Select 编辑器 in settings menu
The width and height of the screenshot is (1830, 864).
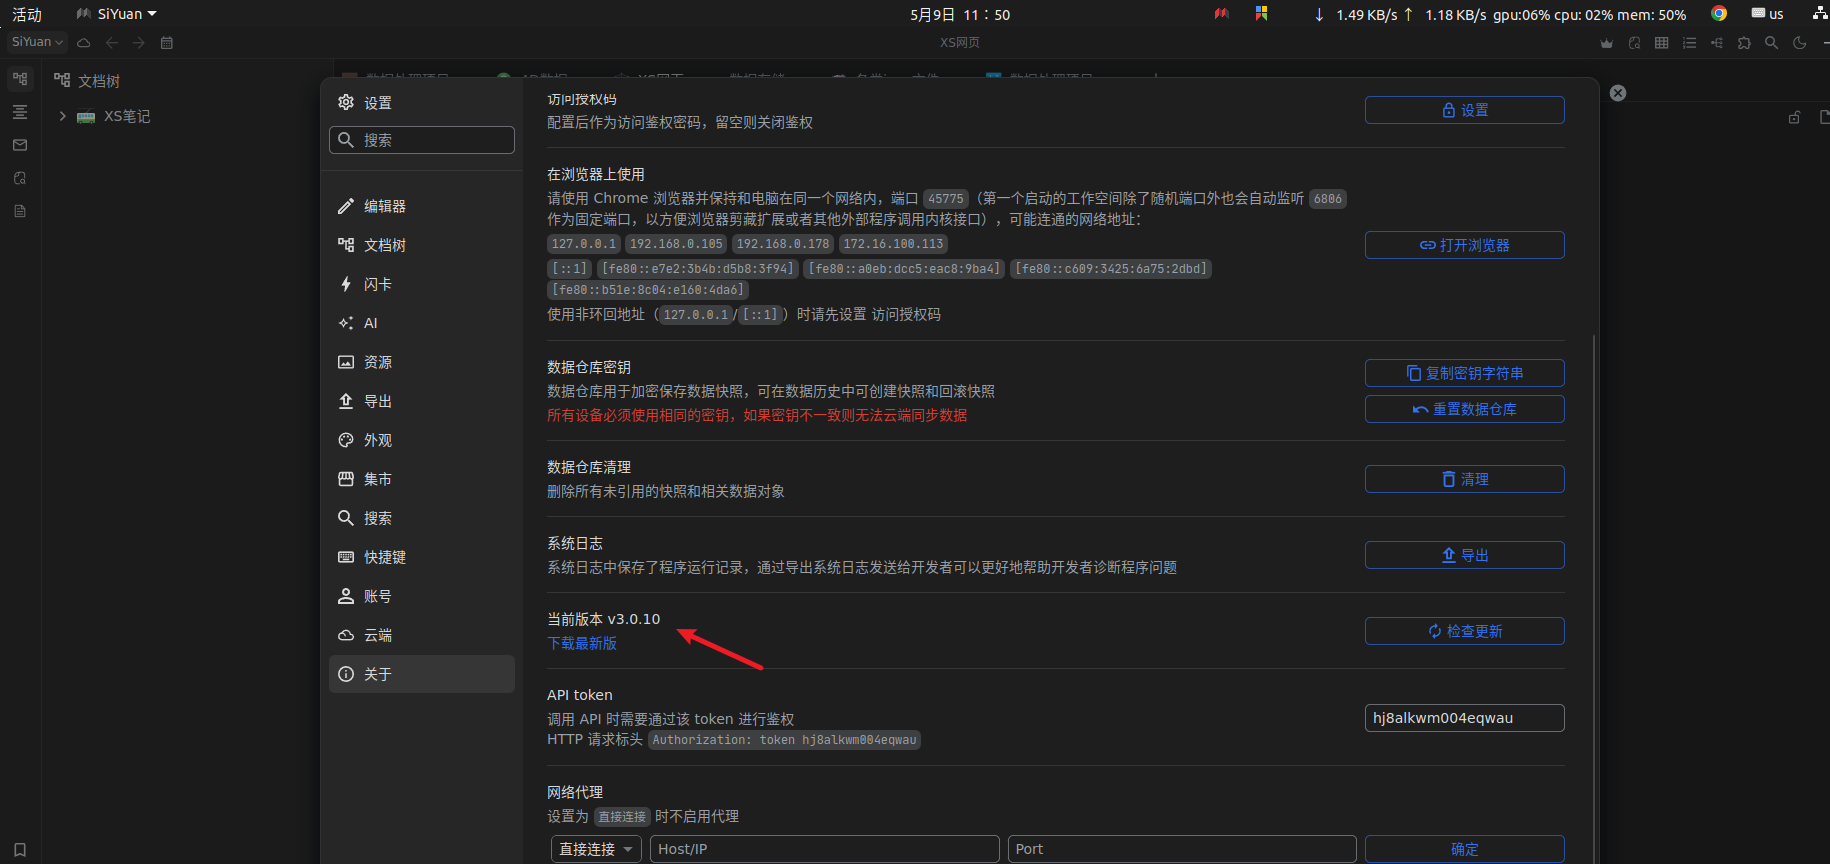click(422, 206)
